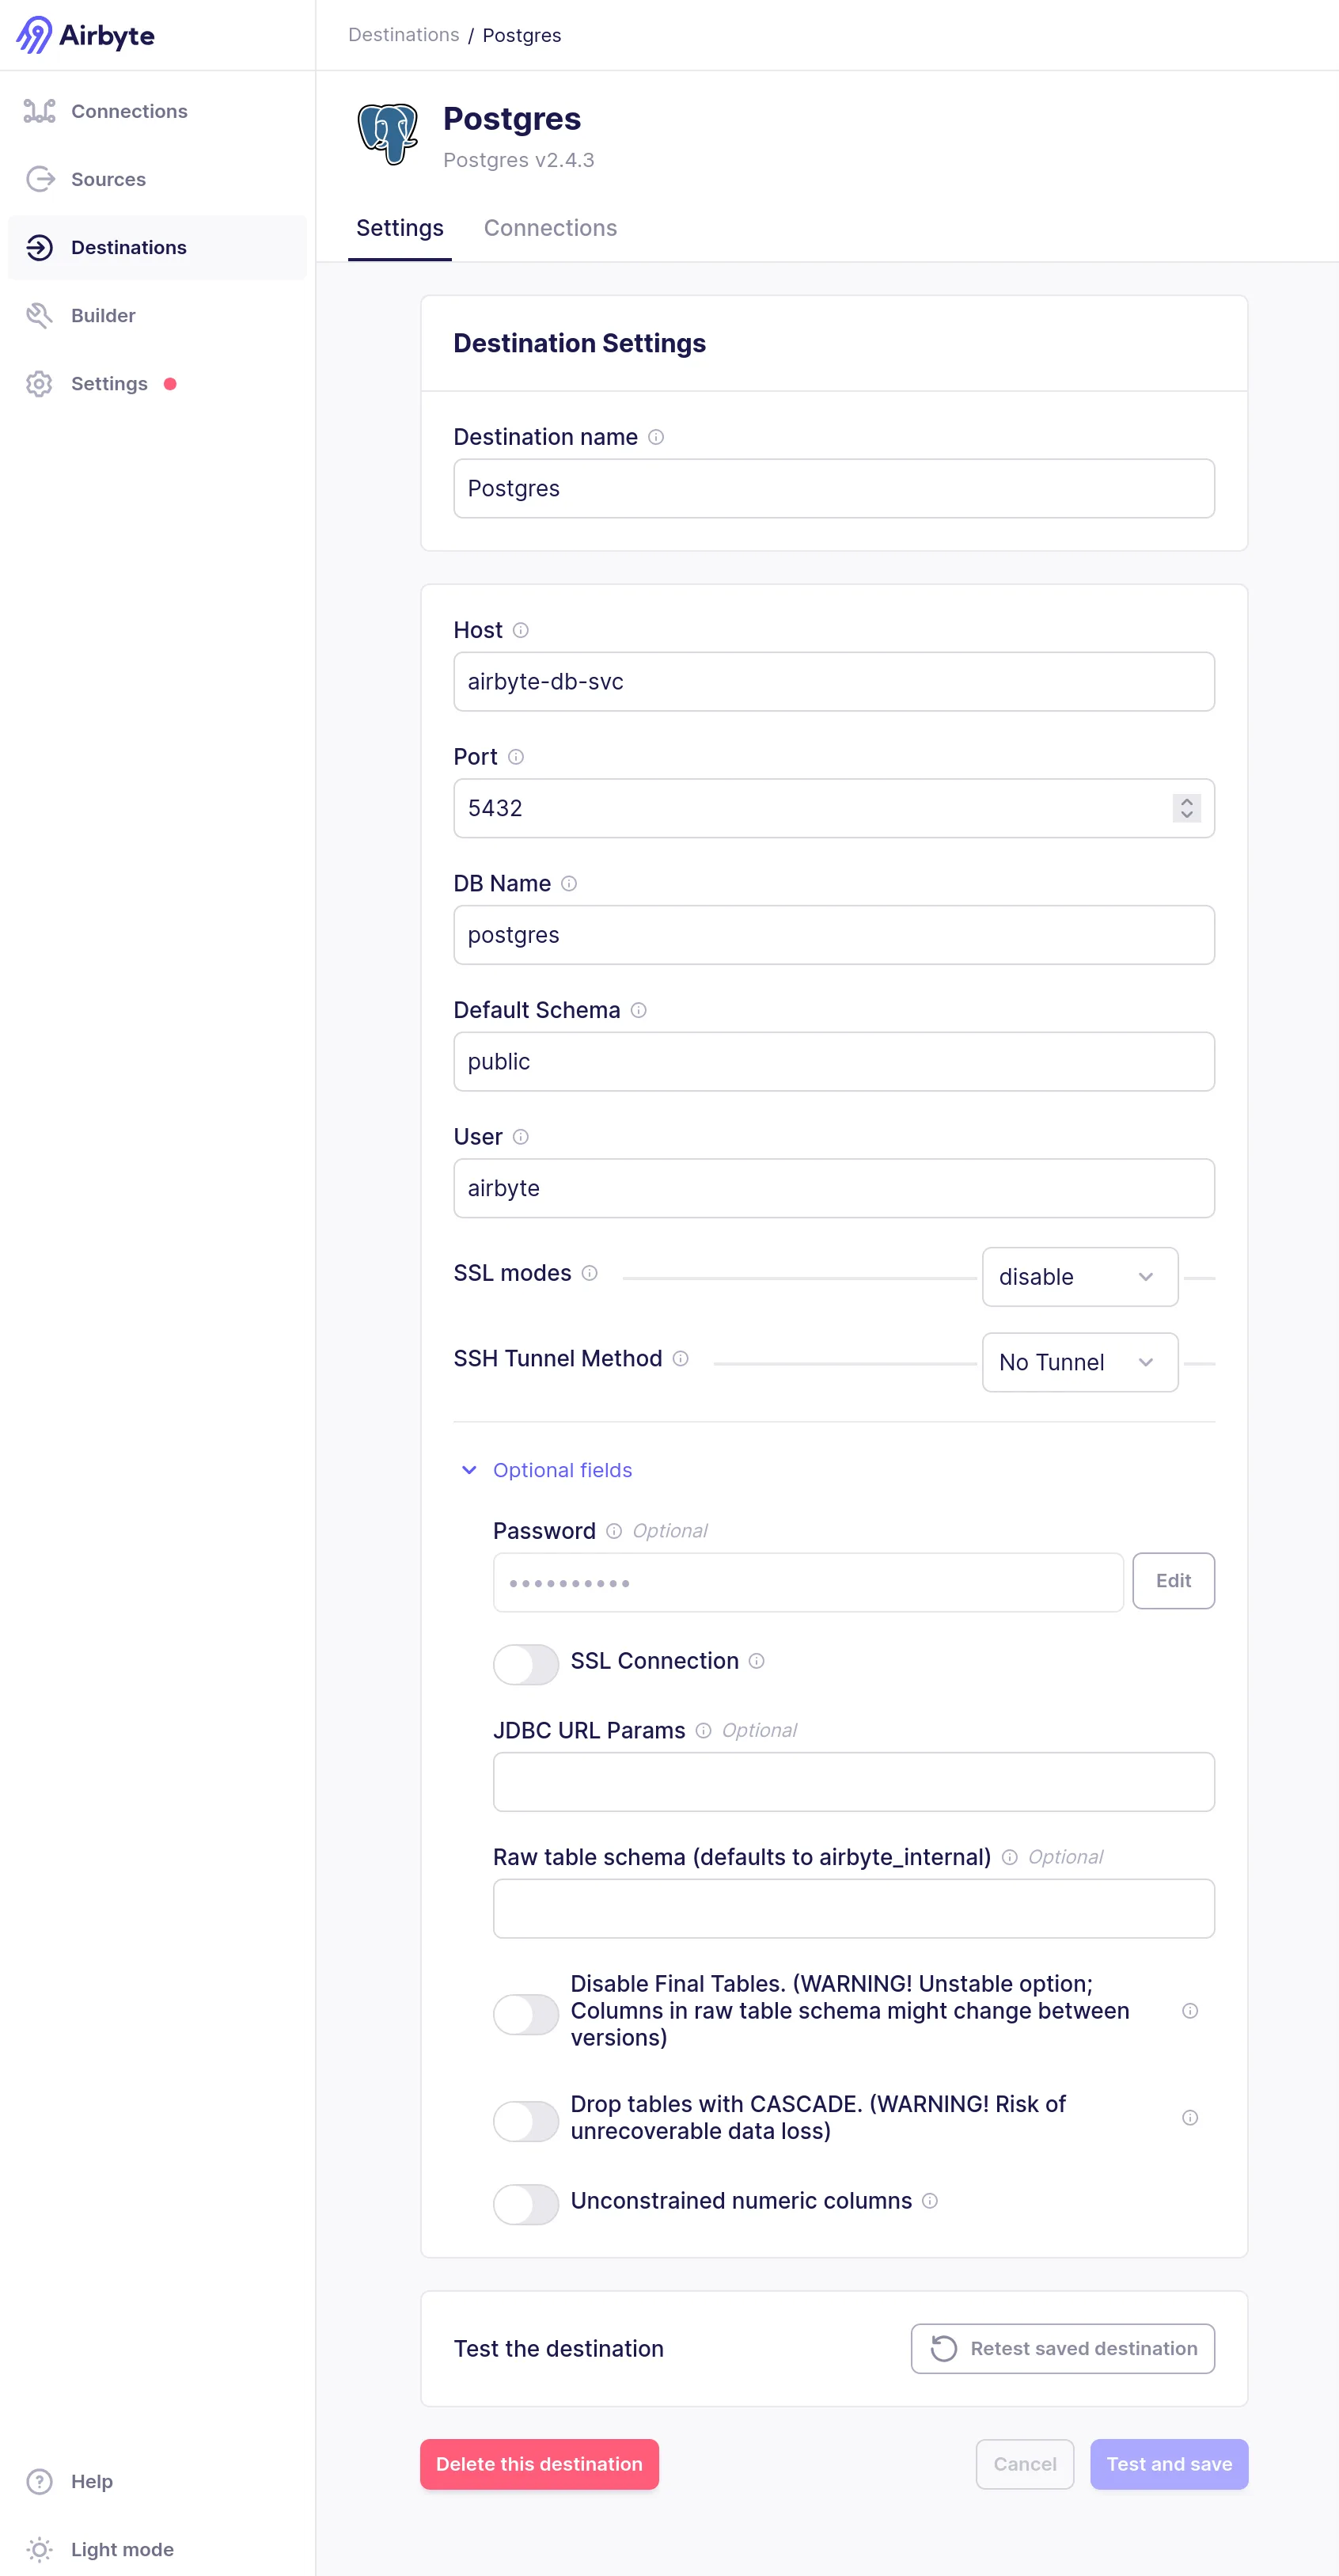Go to Destinations in the sidebar
This screenshot has height=2576, width=1339.
click(157, 247)
